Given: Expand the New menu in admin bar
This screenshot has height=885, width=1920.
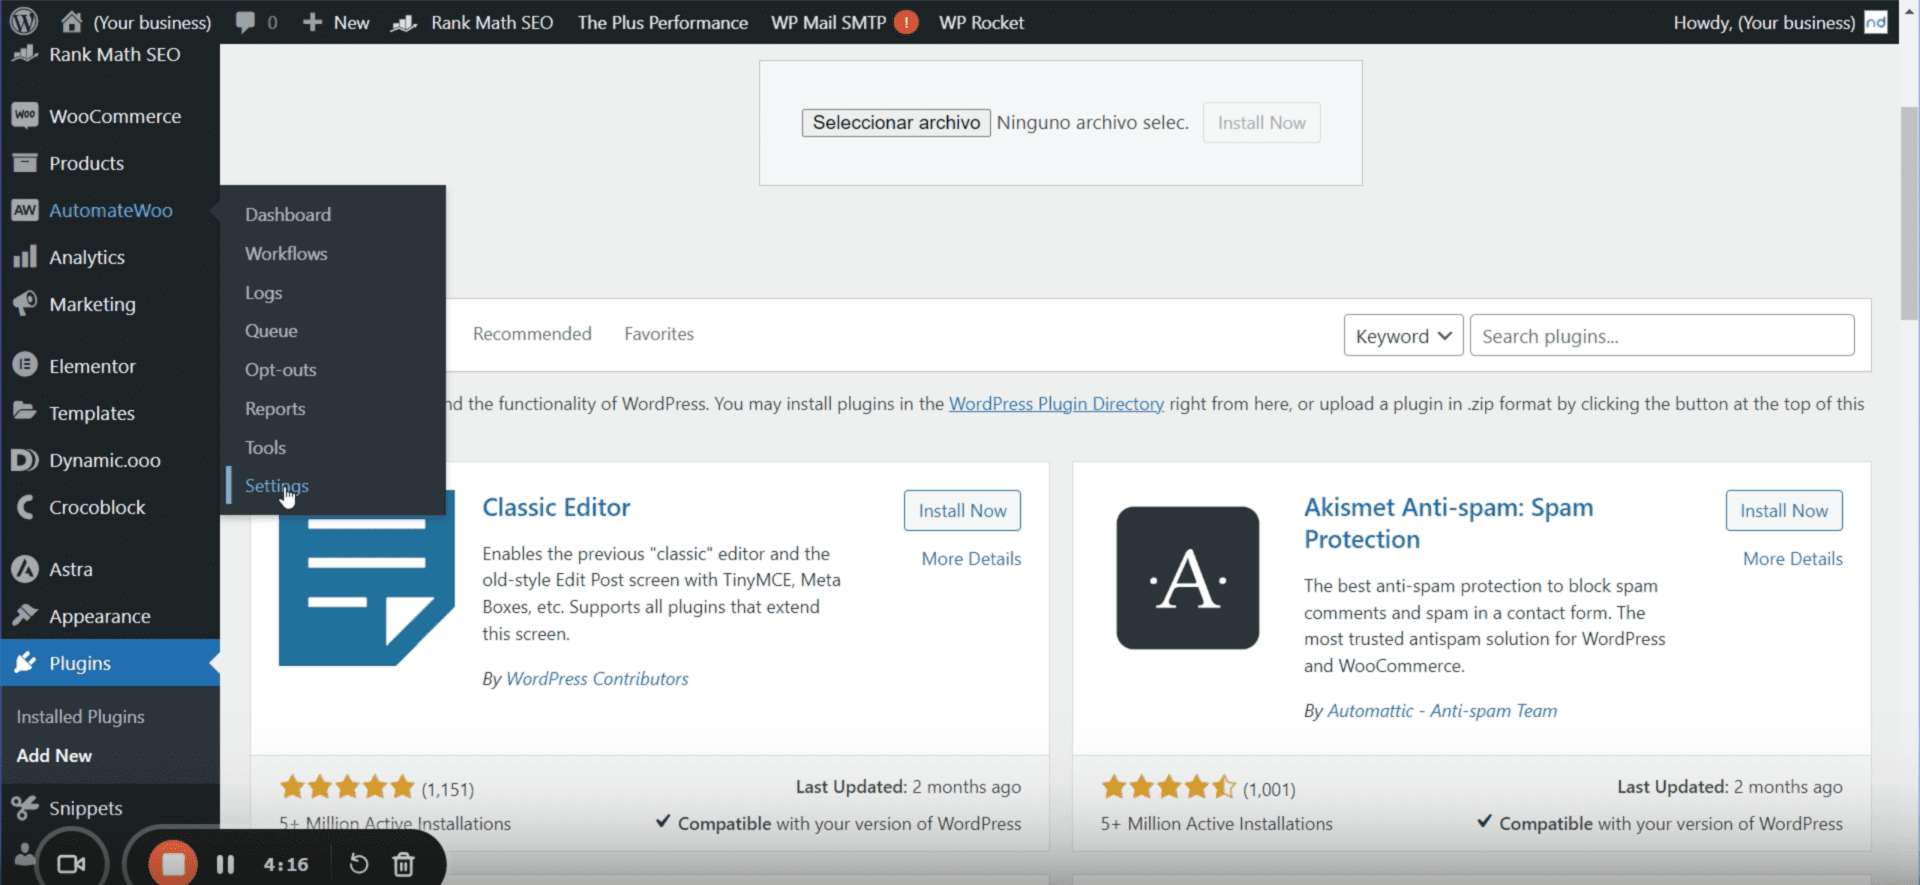Looking at the screenshot, I should [x=337, y=22].
